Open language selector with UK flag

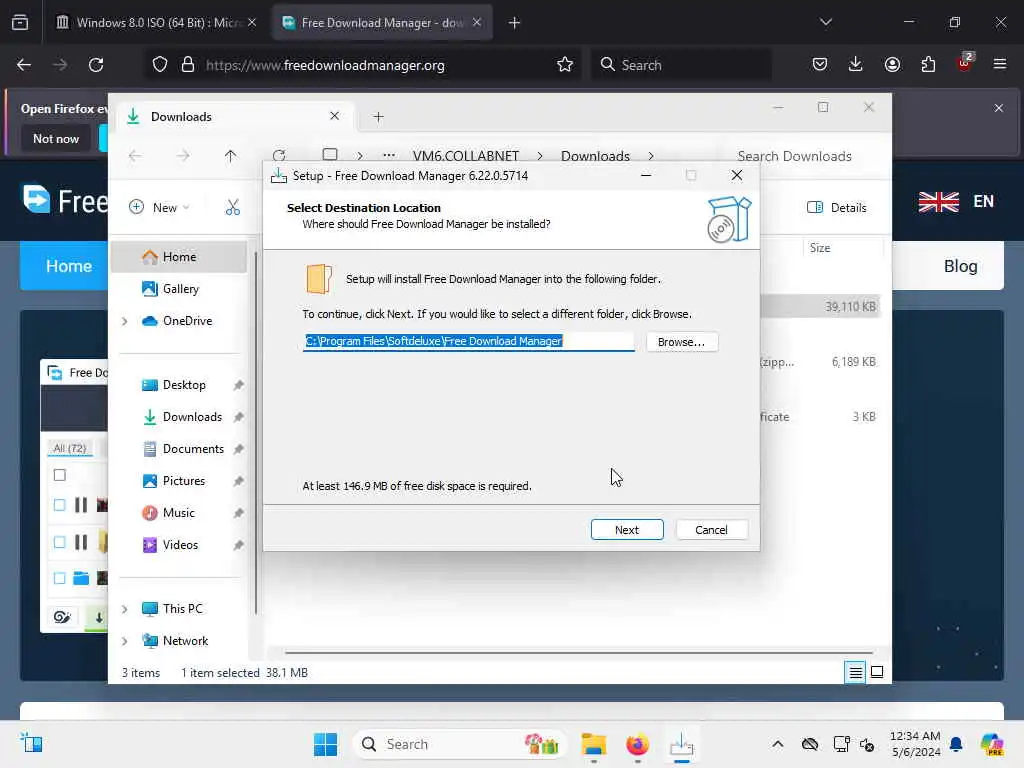click(957, 201)
